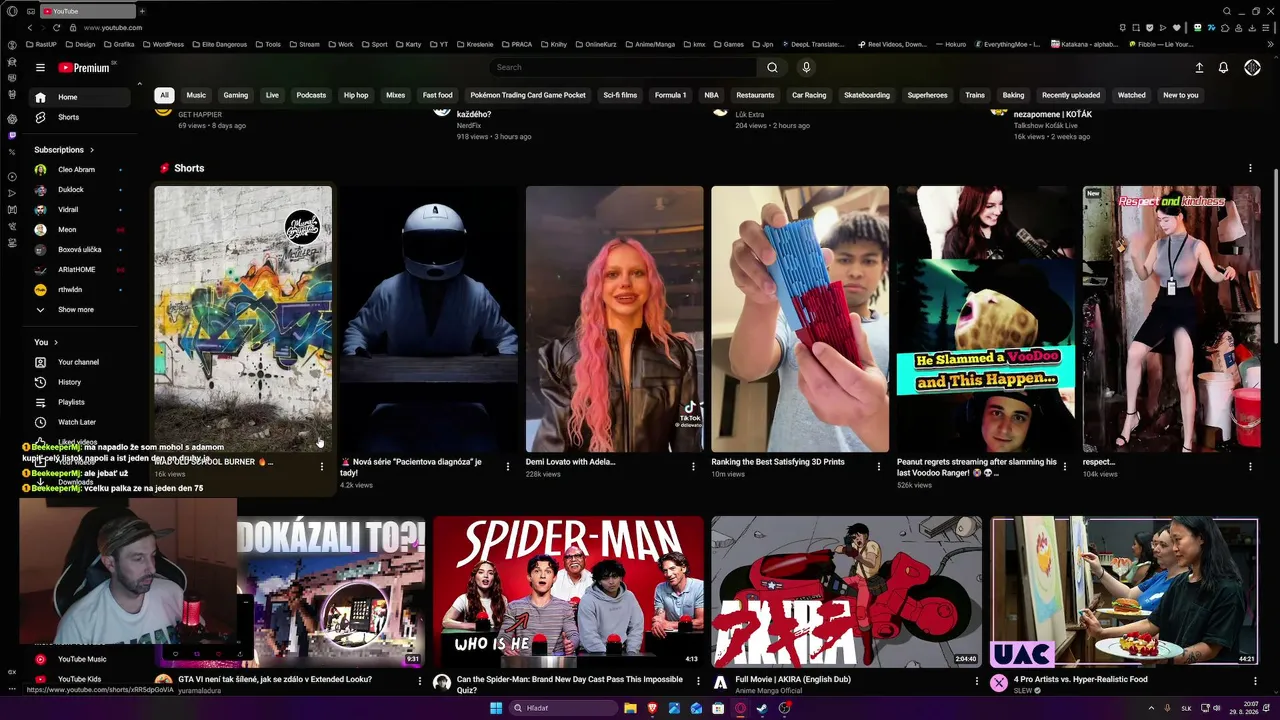The image size is (1280, 720).
Task: Open the YouTube hamburger guide menu
Action: [40, 67]
